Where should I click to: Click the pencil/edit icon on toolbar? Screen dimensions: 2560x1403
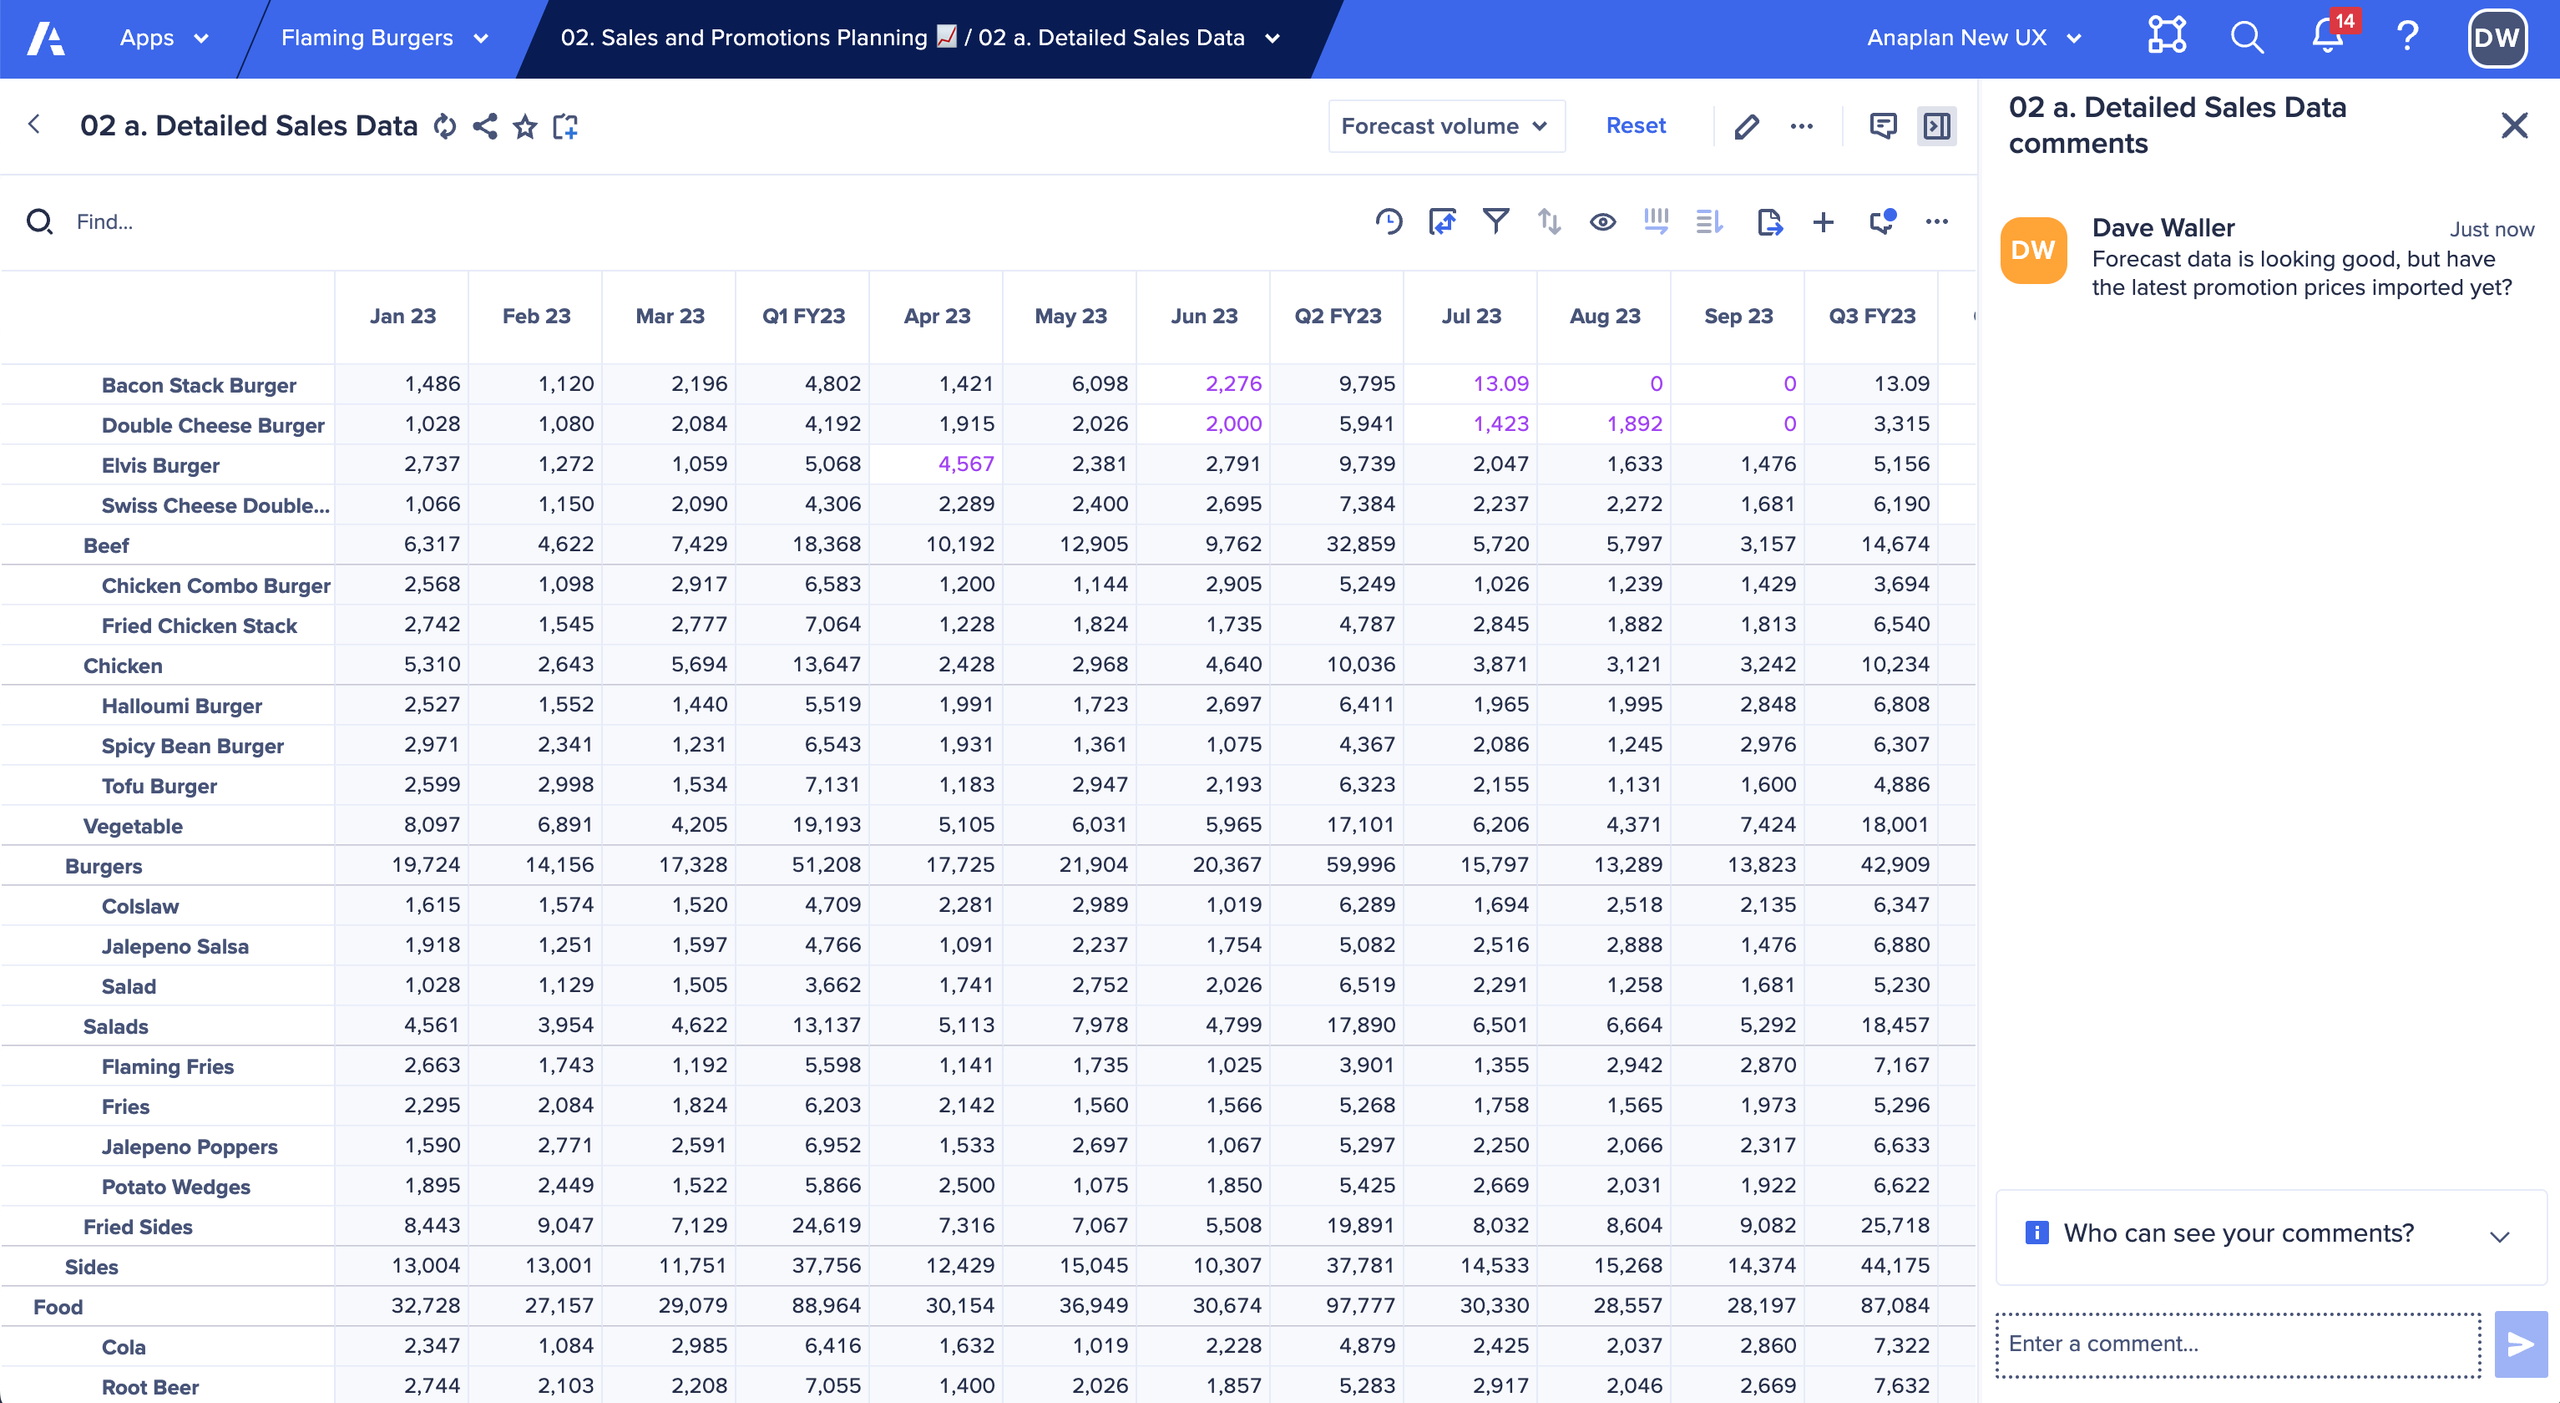point(1746,124)
